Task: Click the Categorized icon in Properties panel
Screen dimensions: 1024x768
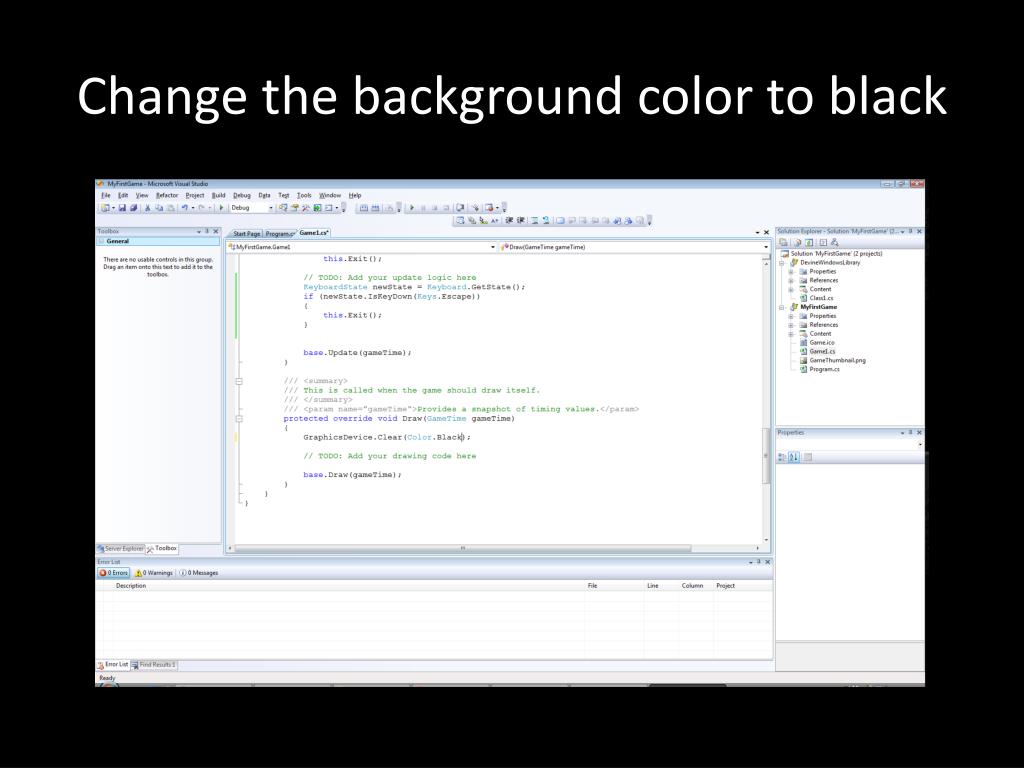Action: tap(782, 457)
